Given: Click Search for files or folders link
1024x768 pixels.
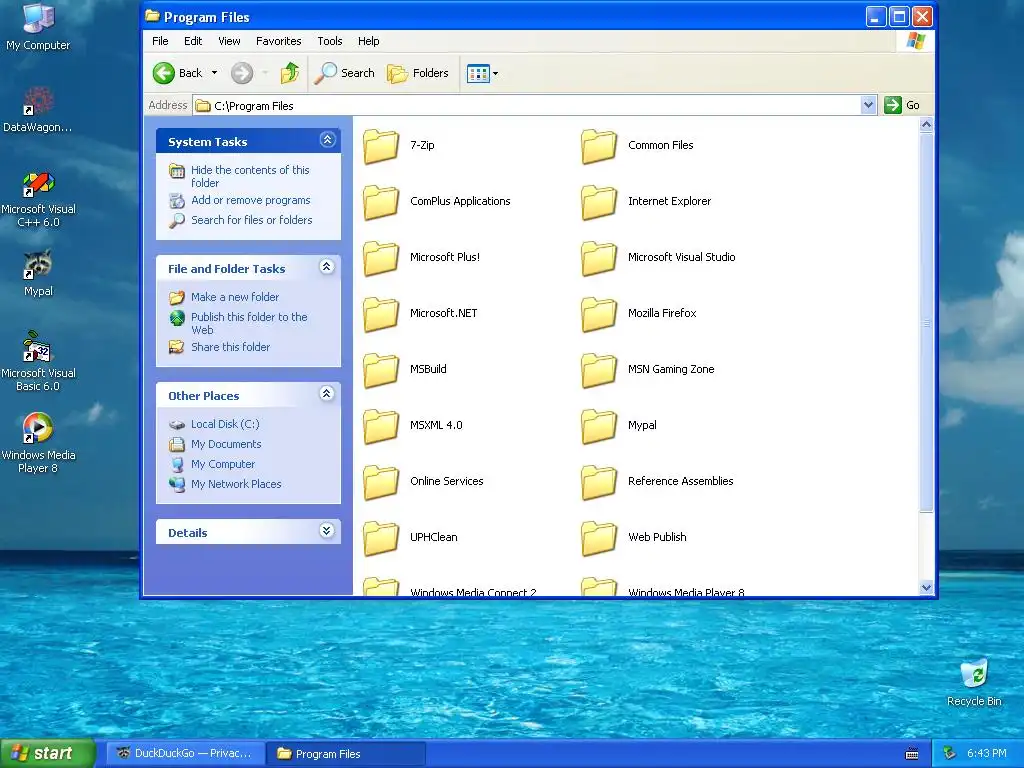Looking at the screenshot, I should [x=251, y=220].
